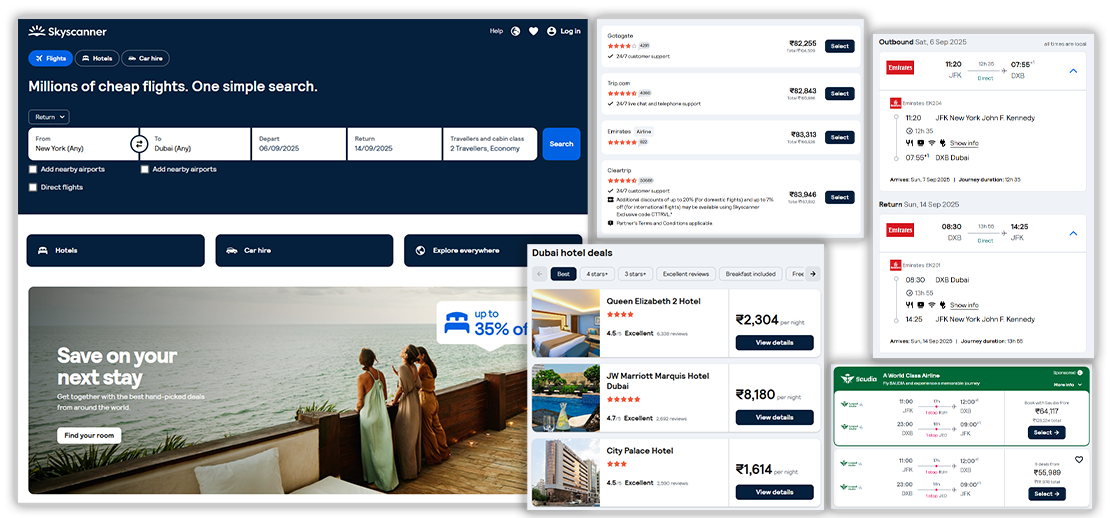The image size is (1110, 518).
Task: Click the blue Search button
Action: click(561, 144)
